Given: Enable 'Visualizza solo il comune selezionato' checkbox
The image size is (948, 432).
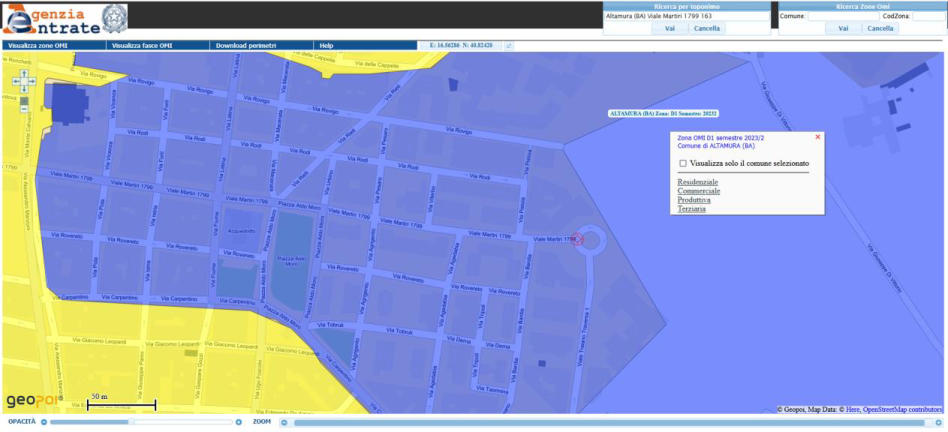Looking at the screenshot, I should point(682,163).
